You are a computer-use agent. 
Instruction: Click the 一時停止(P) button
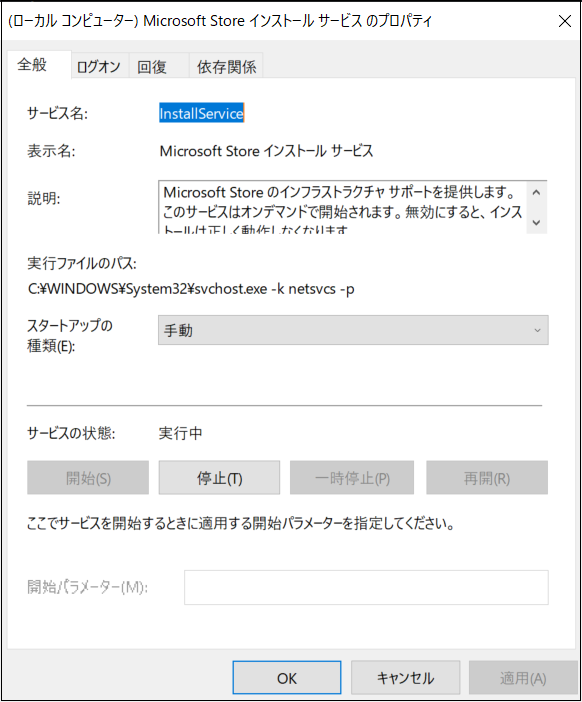[x=352, y=478]
